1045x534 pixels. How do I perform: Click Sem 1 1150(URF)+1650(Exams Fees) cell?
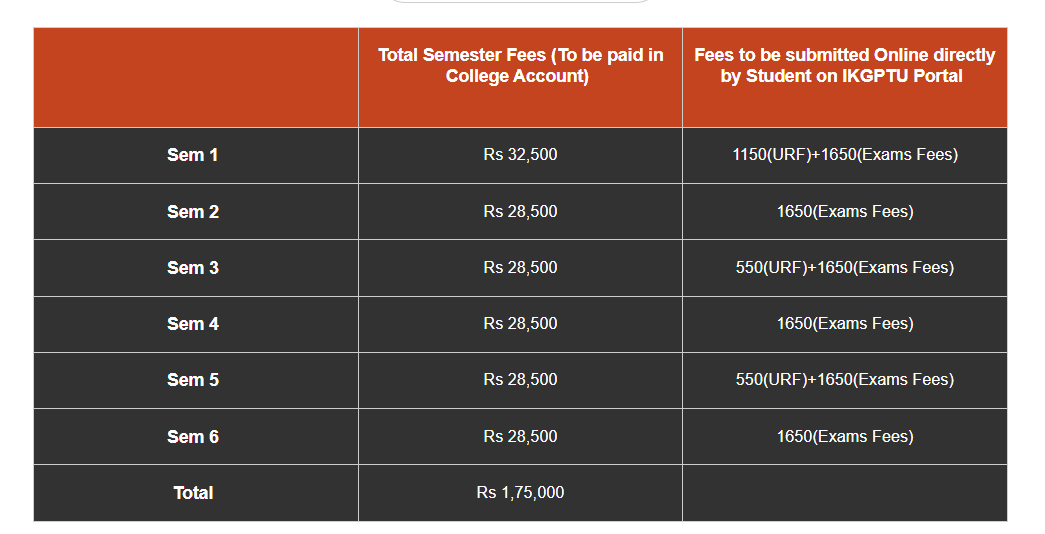coord(844,155)
